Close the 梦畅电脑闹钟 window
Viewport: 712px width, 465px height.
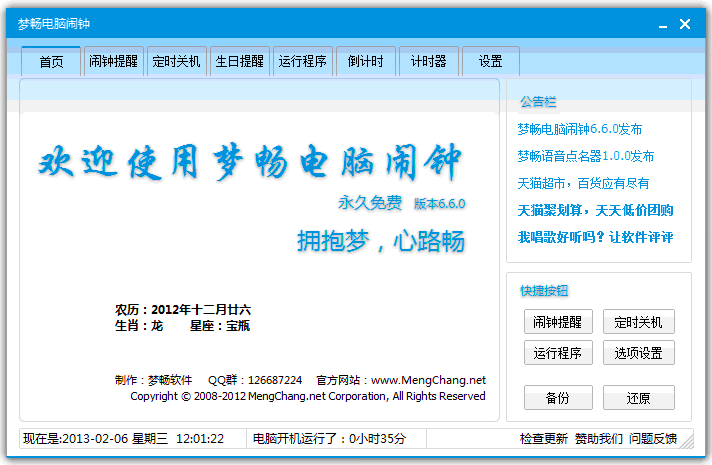(685, 24)
